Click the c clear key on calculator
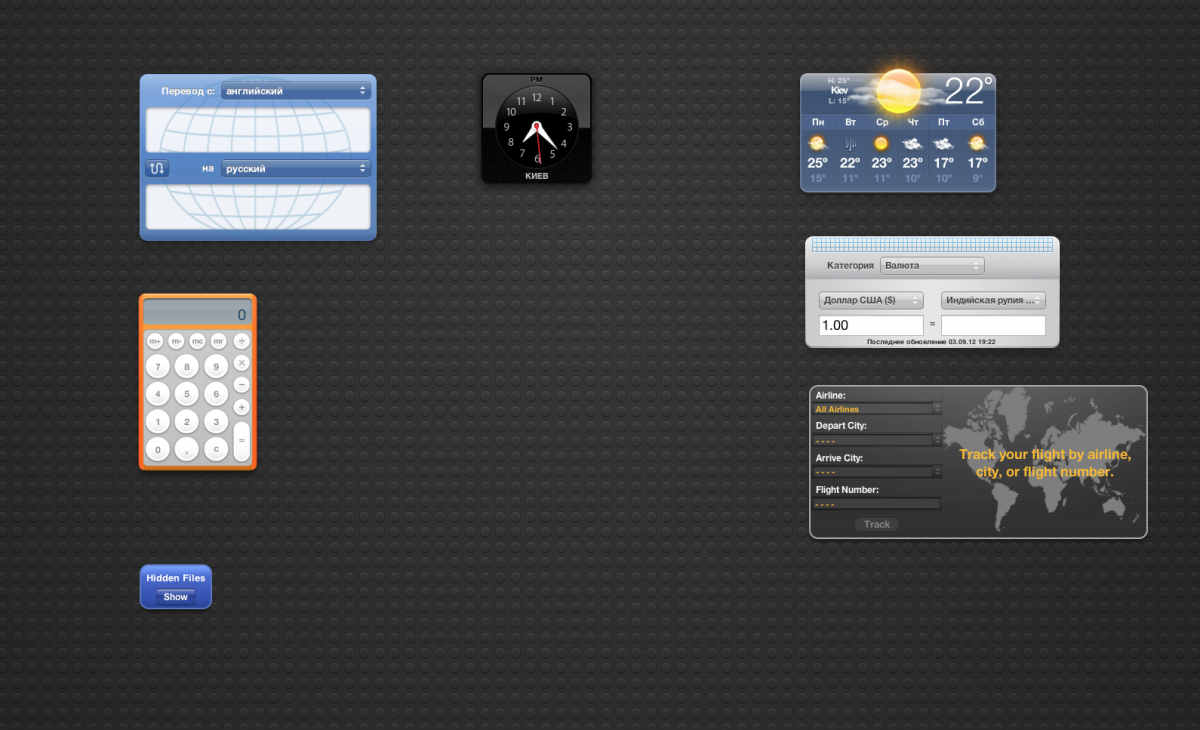 point(216,449)
